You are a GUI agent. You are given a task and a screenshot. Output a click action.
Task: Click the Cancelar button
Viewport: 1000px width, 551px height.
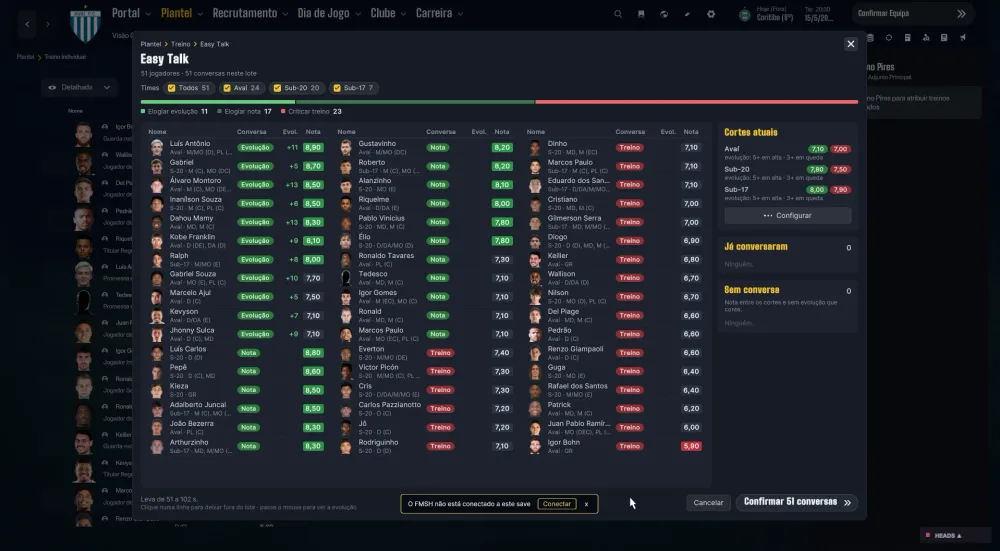tap(708, 503)
